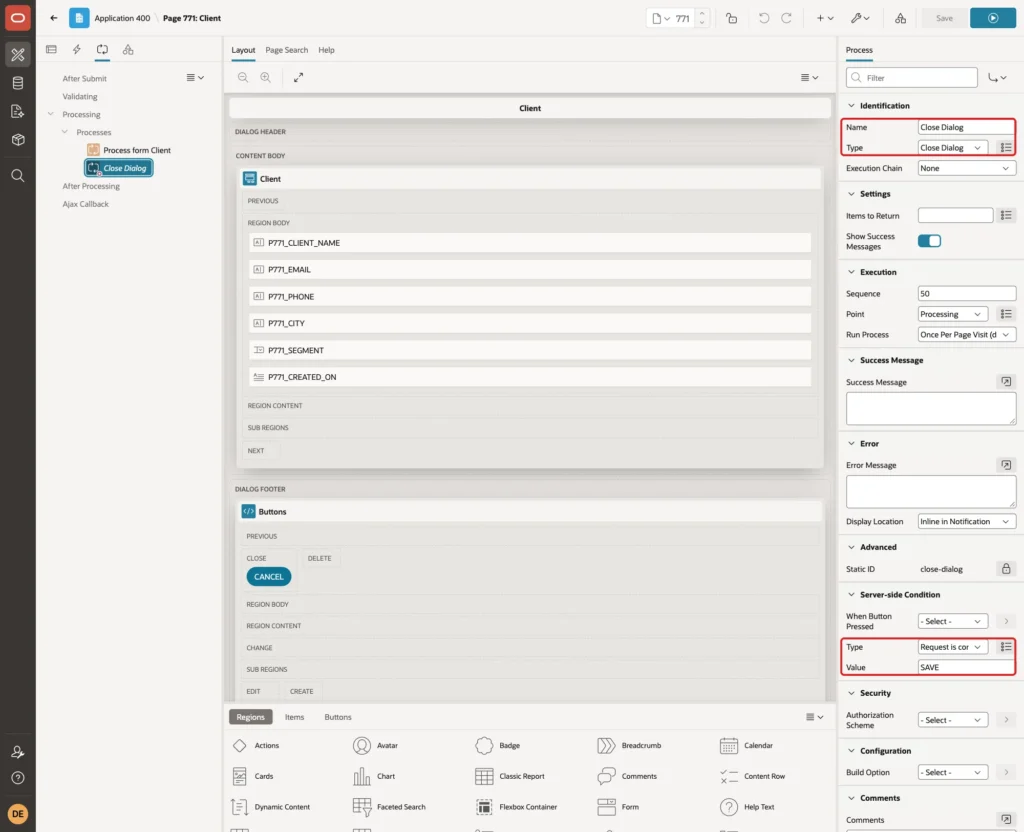Click the page lock icon
The height and width of the screenshot is (832, 1024).
(x=731, y=18)
